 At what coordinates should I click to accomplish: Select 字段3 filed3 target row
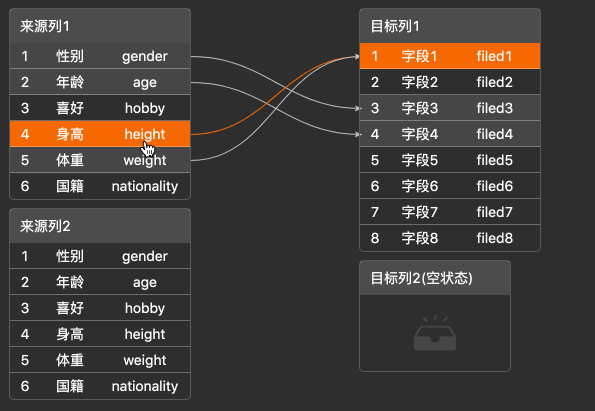pyautogui.click(x=450, y=108)
